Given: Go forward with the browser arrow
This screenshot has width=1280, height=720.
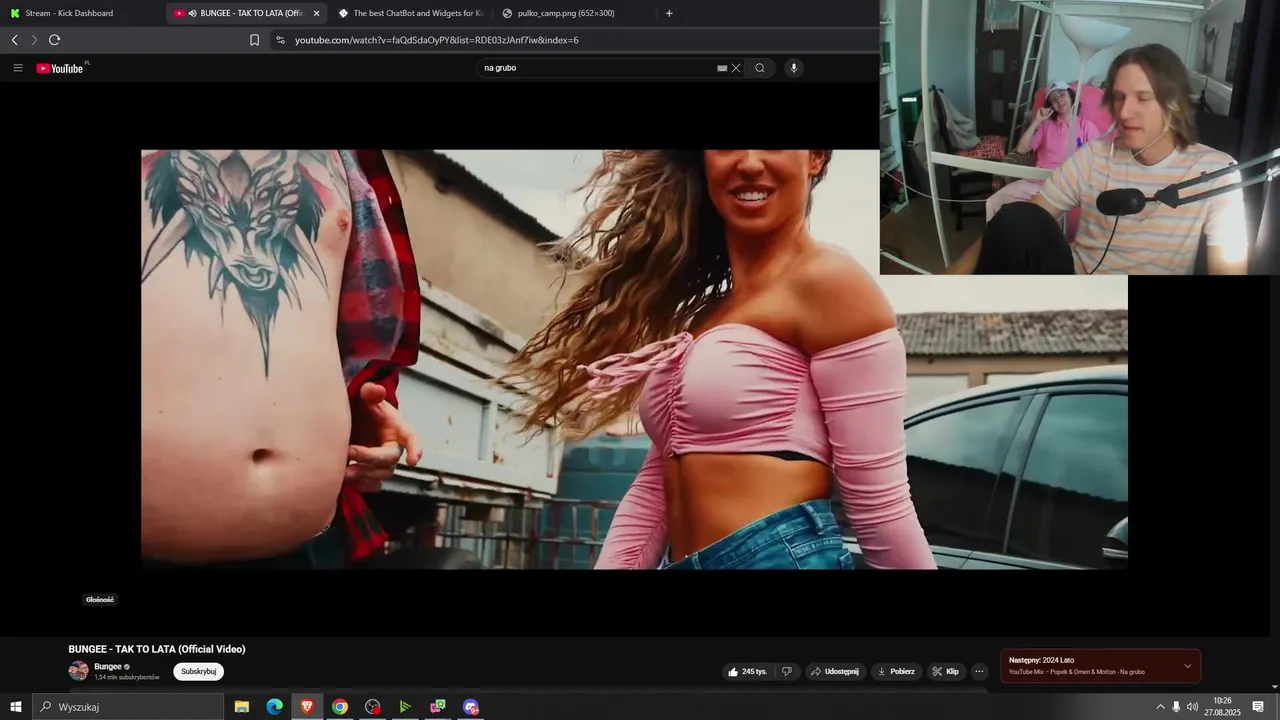Looking at the screenshot, I should tap(34, 40).
